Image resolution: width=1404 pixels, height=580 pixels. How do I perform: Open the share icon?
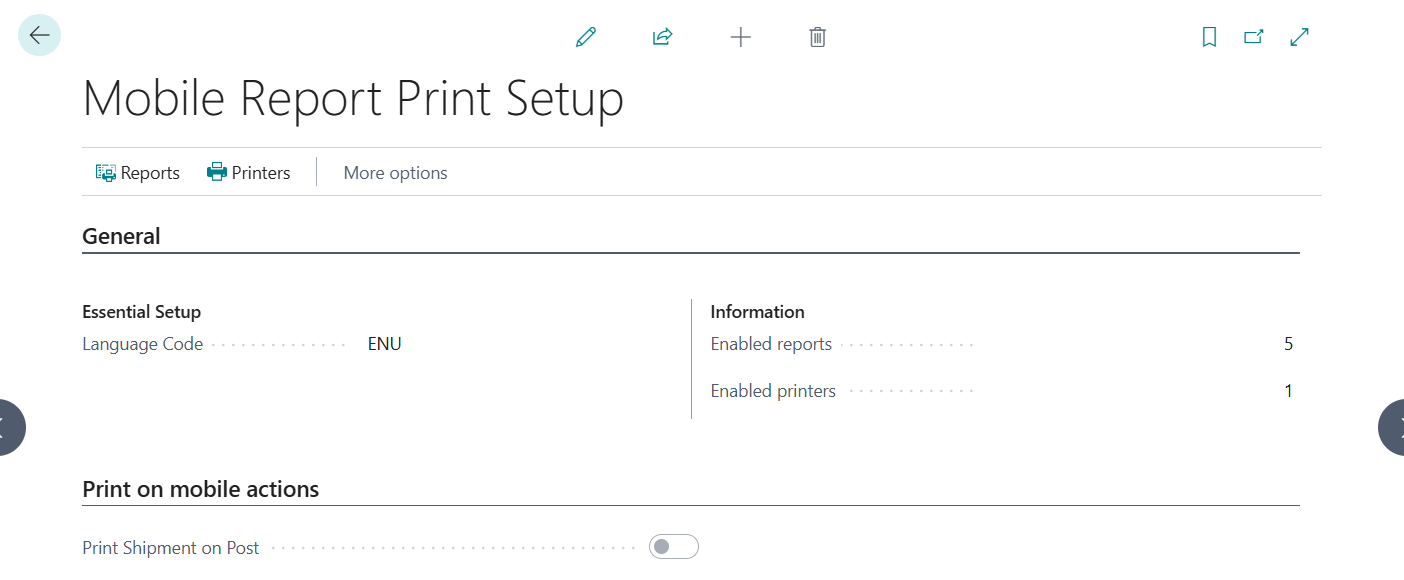pos(662,37)
